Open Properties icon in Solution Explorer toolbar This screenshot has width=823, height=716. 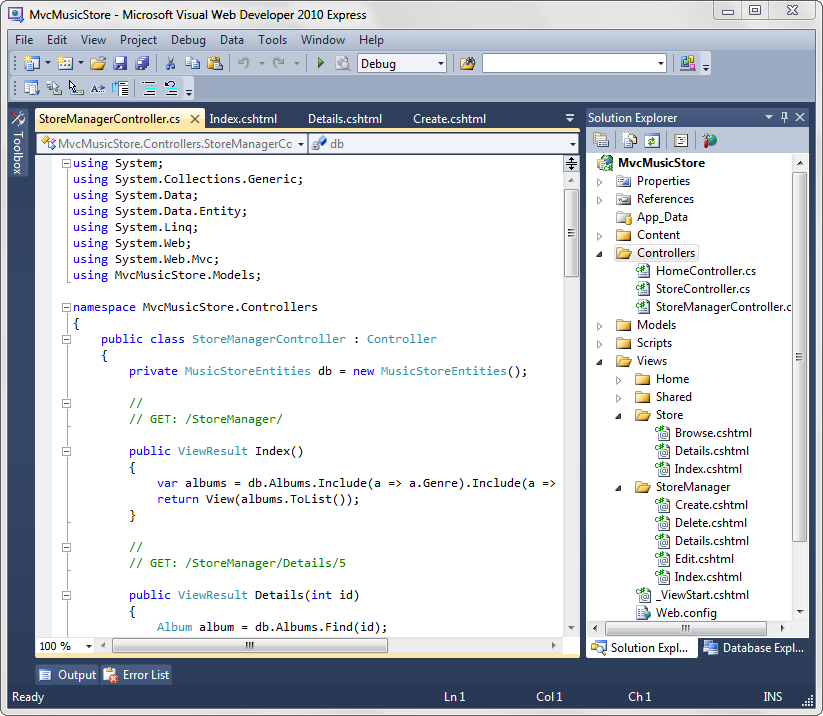(601, 141)
